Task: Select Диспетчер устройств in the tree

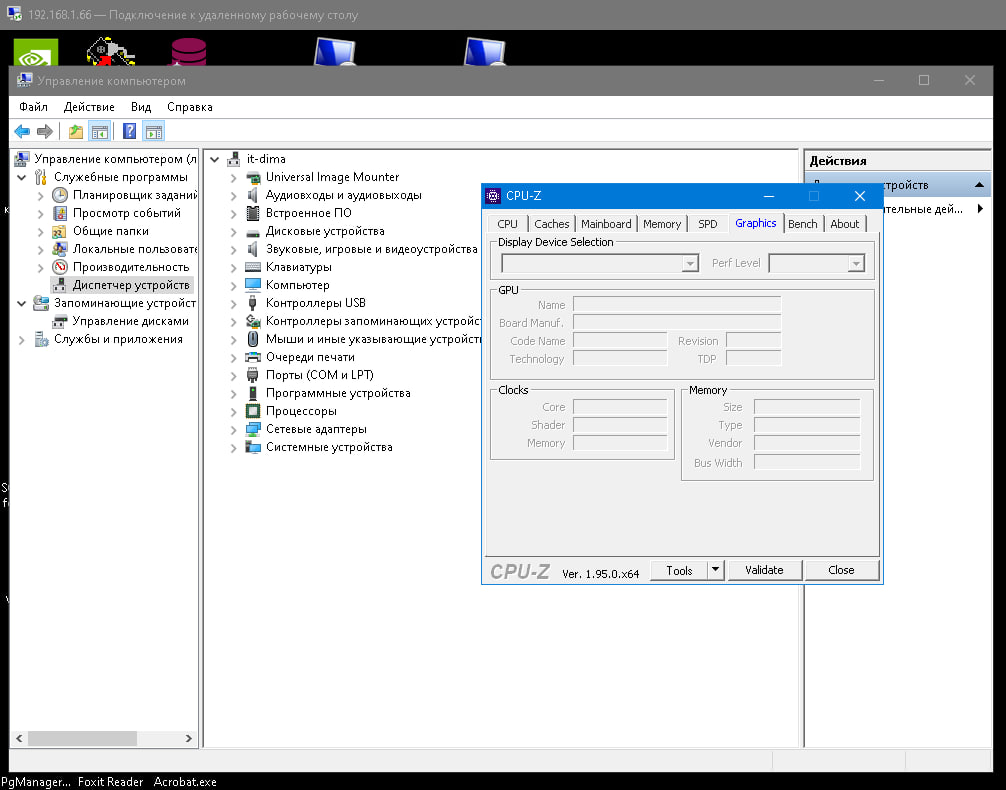Action: (131, 285)
